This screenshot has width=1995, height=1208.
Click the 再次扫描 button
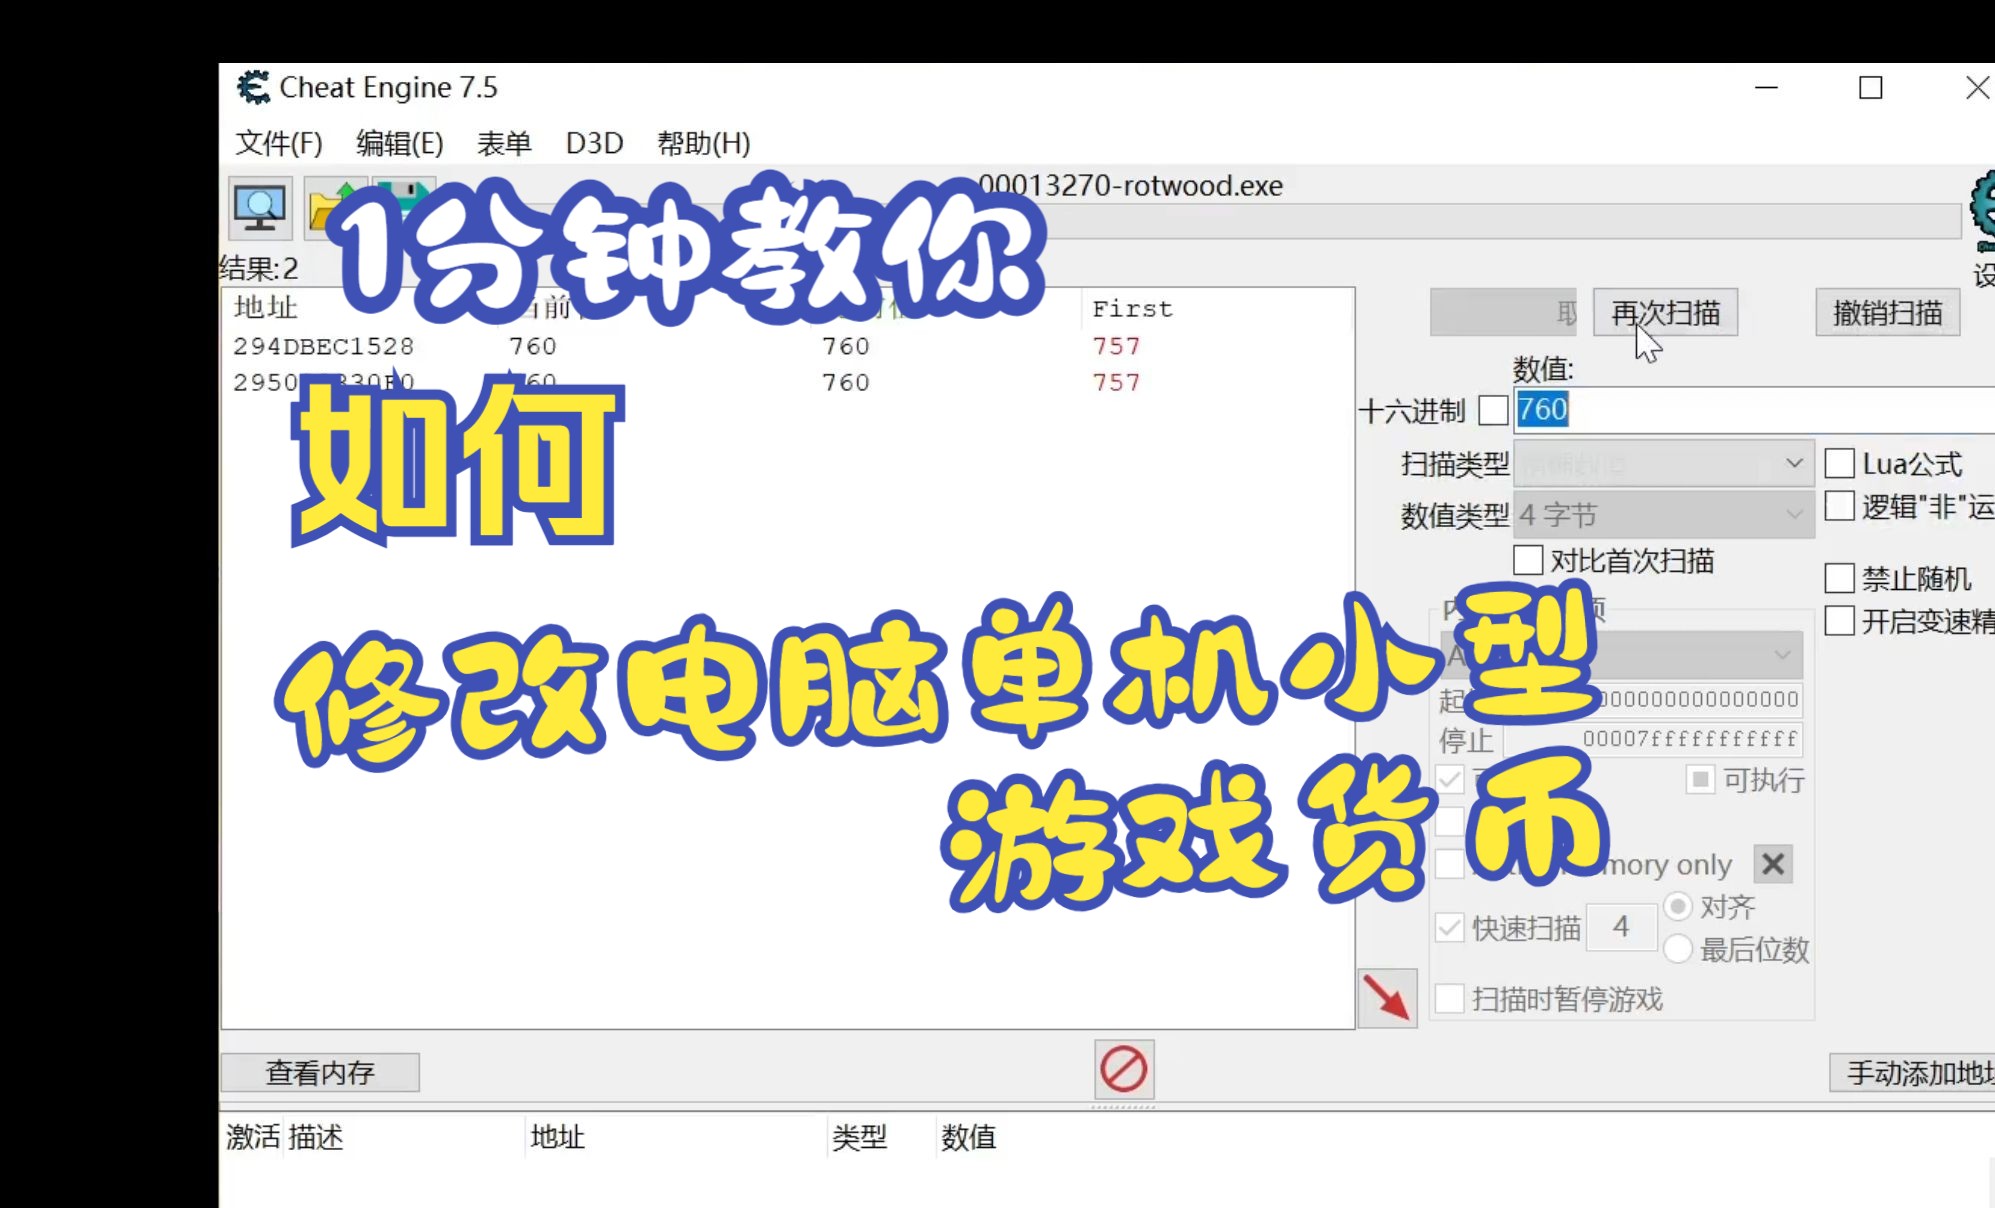point(1665,313)
